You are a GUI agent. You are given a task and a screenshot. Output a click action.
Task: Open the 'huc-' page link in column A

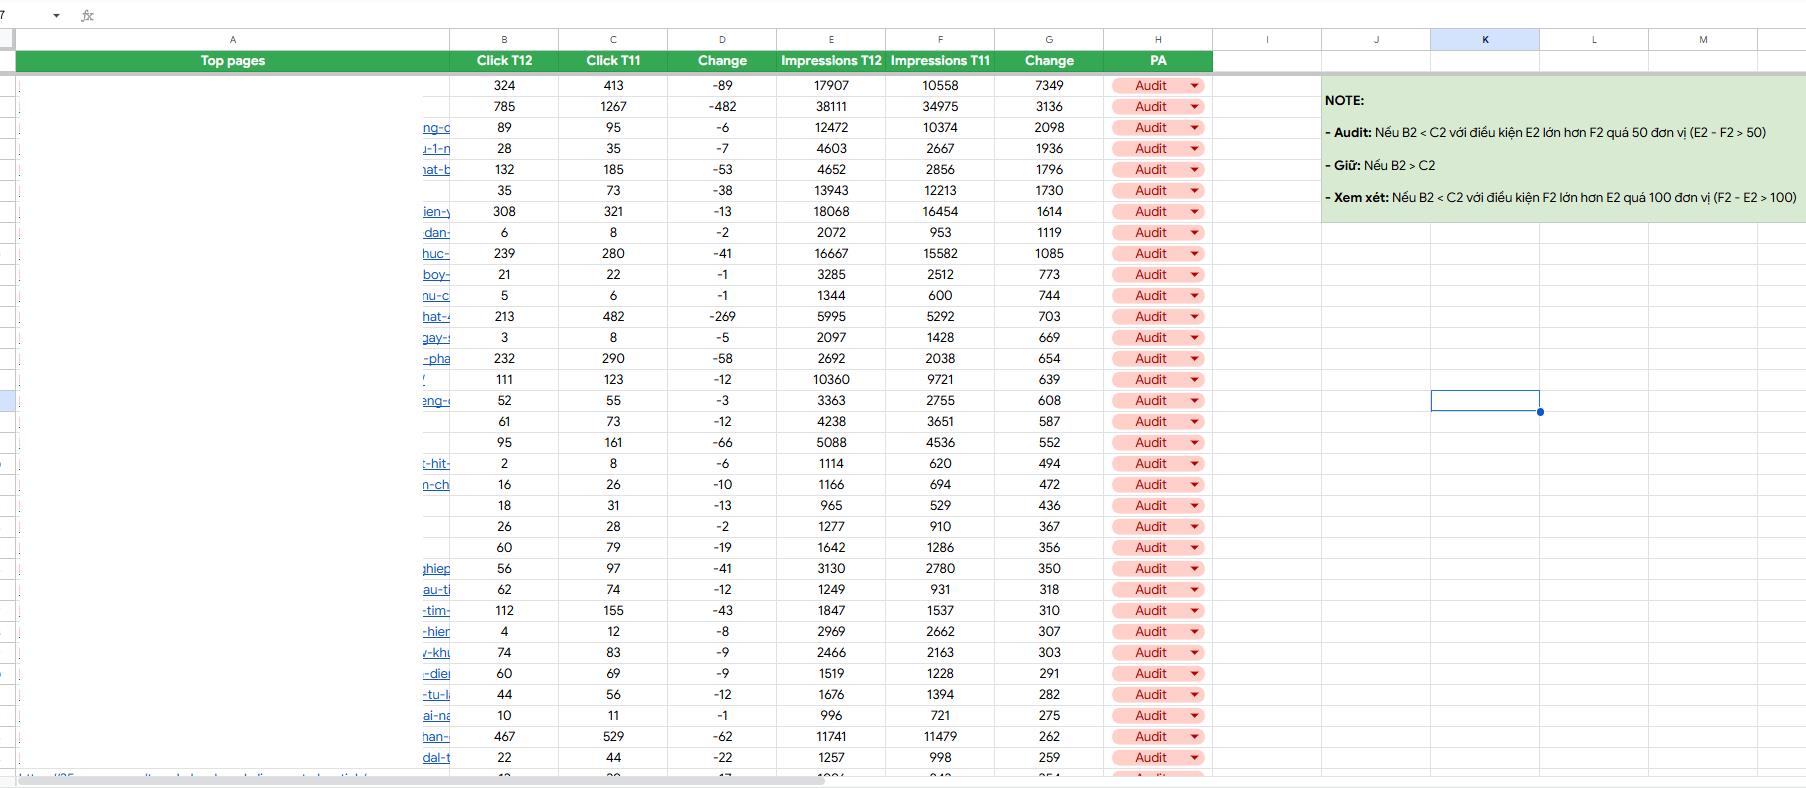tap(436, 254)
